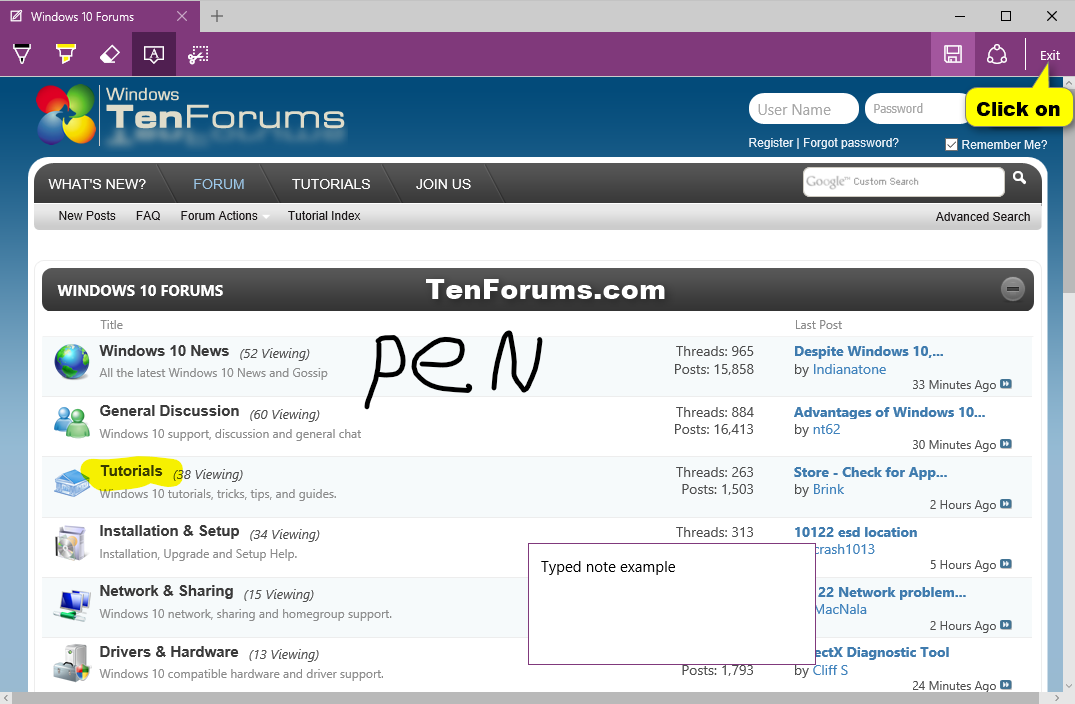
Task: Go to last post 30 Minutes Ago icon
Action: [1006, 444]
